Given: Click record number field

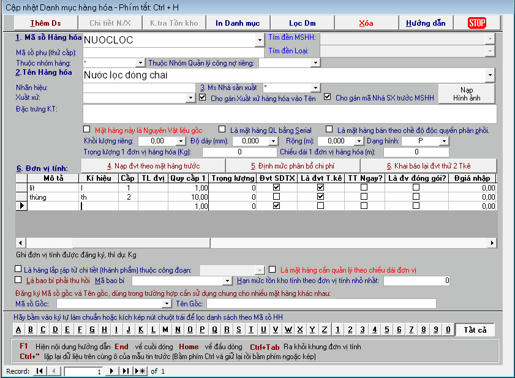Looking at the screenshot, I should tap(83, 371).
